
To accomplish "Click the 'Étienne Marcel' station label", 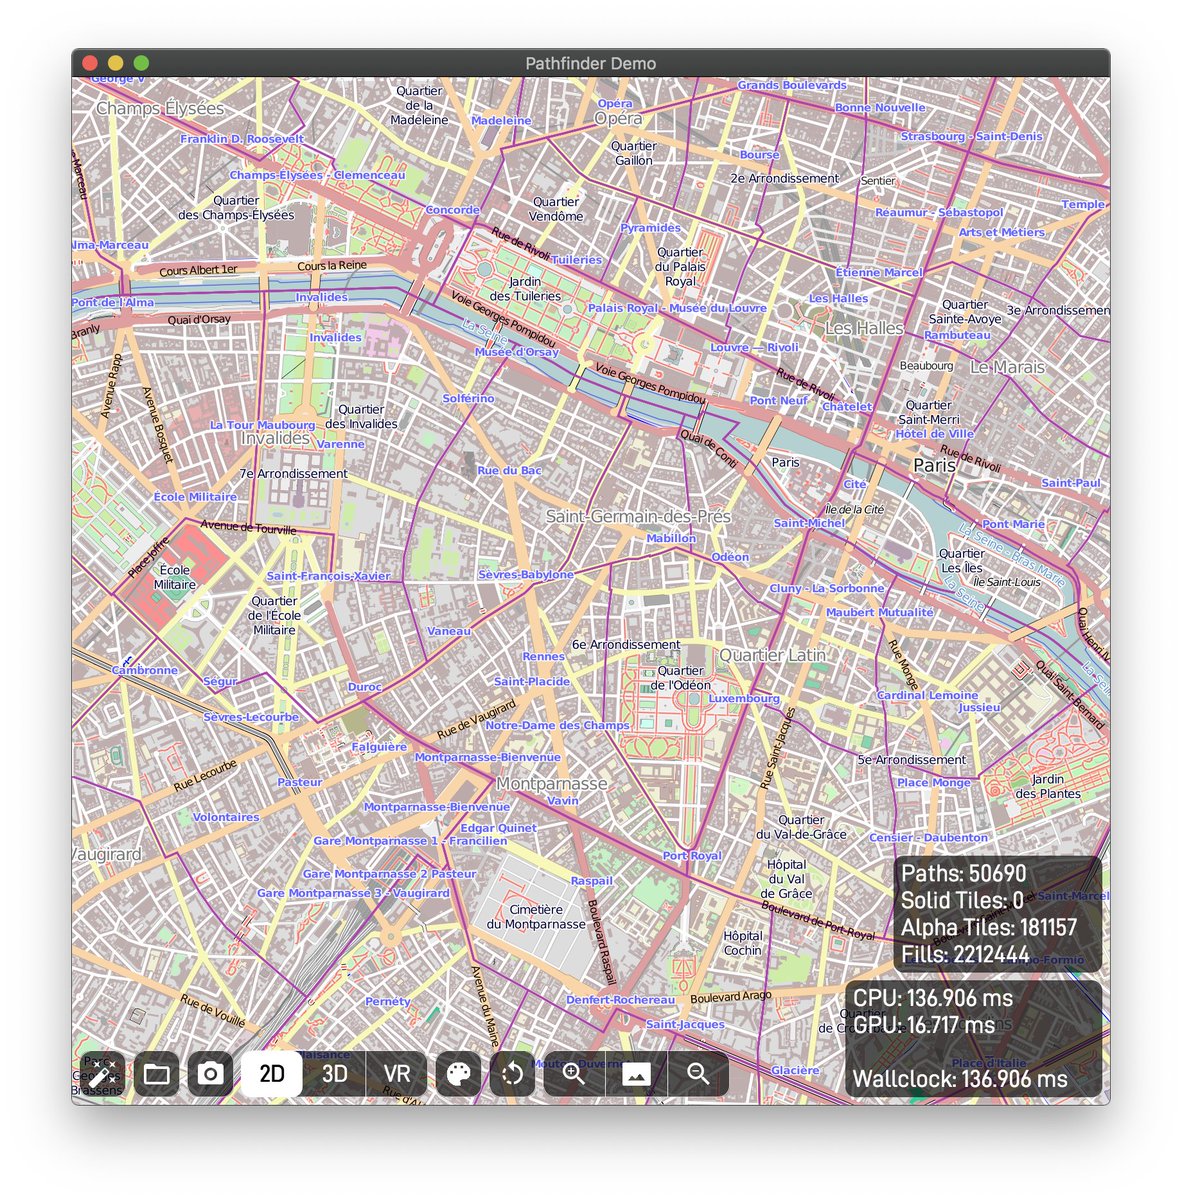I will pos(879,272).
